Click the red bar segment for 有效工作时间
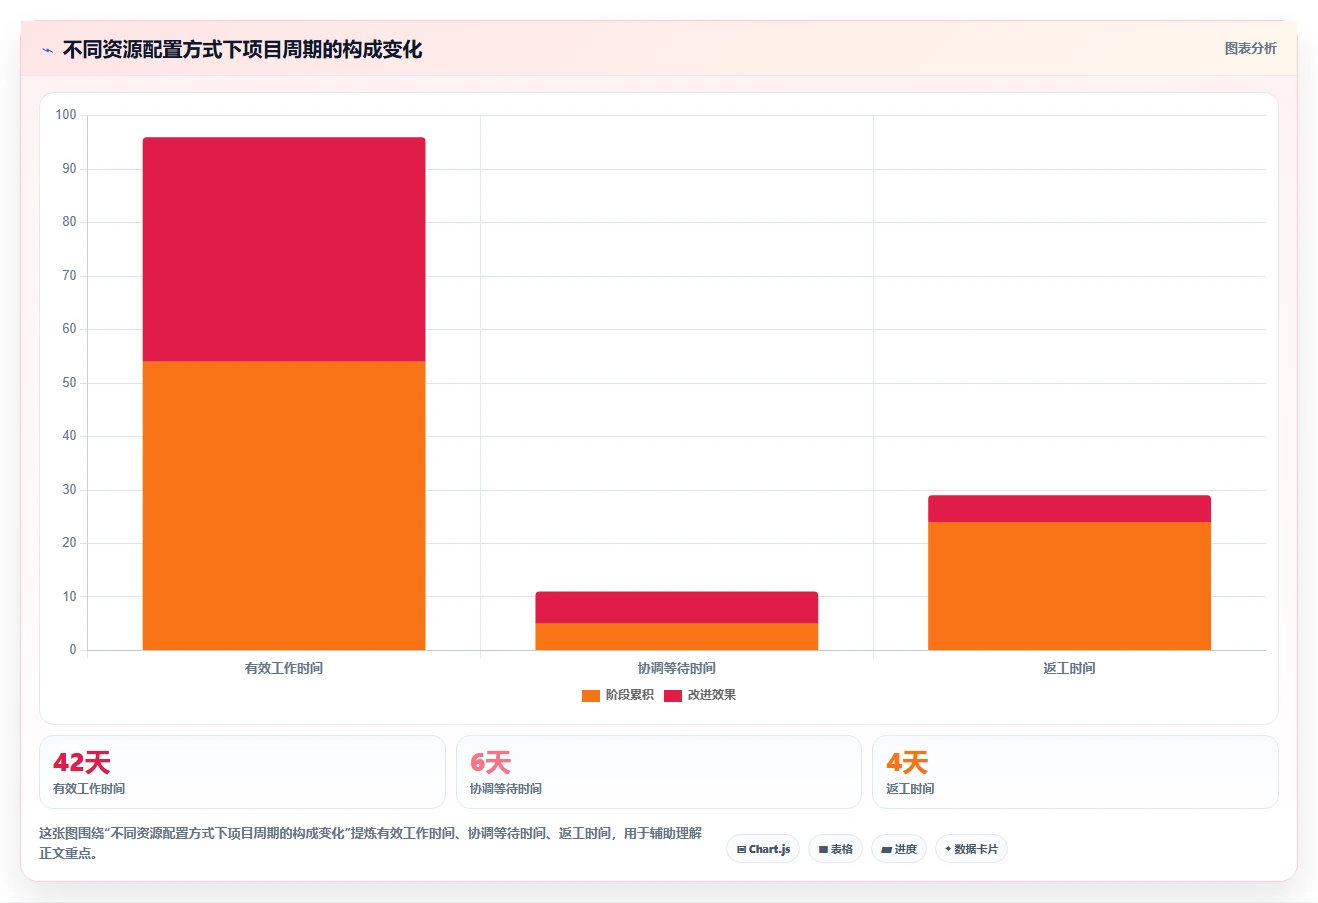This screenshot has width=1318, height=903. click(284, 249)
